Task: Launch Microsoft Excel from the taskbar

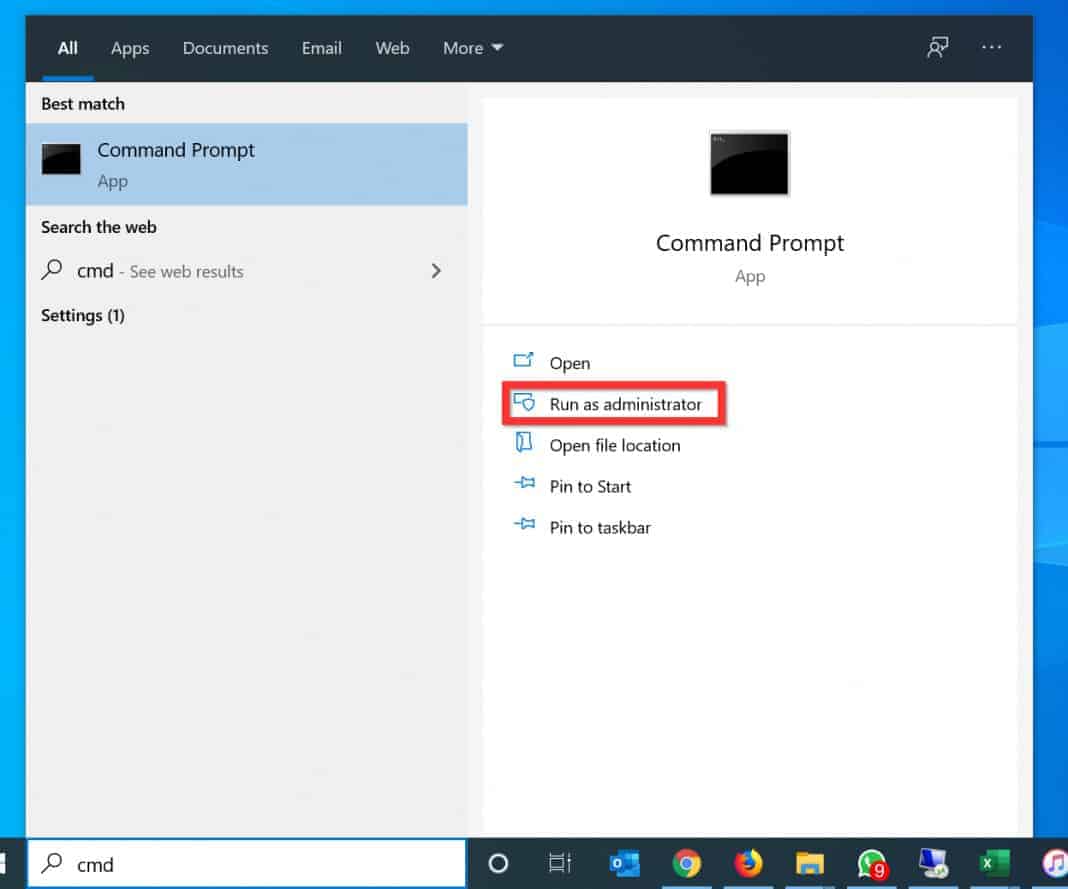Action: pyautogui.click(x=994, y=863)
